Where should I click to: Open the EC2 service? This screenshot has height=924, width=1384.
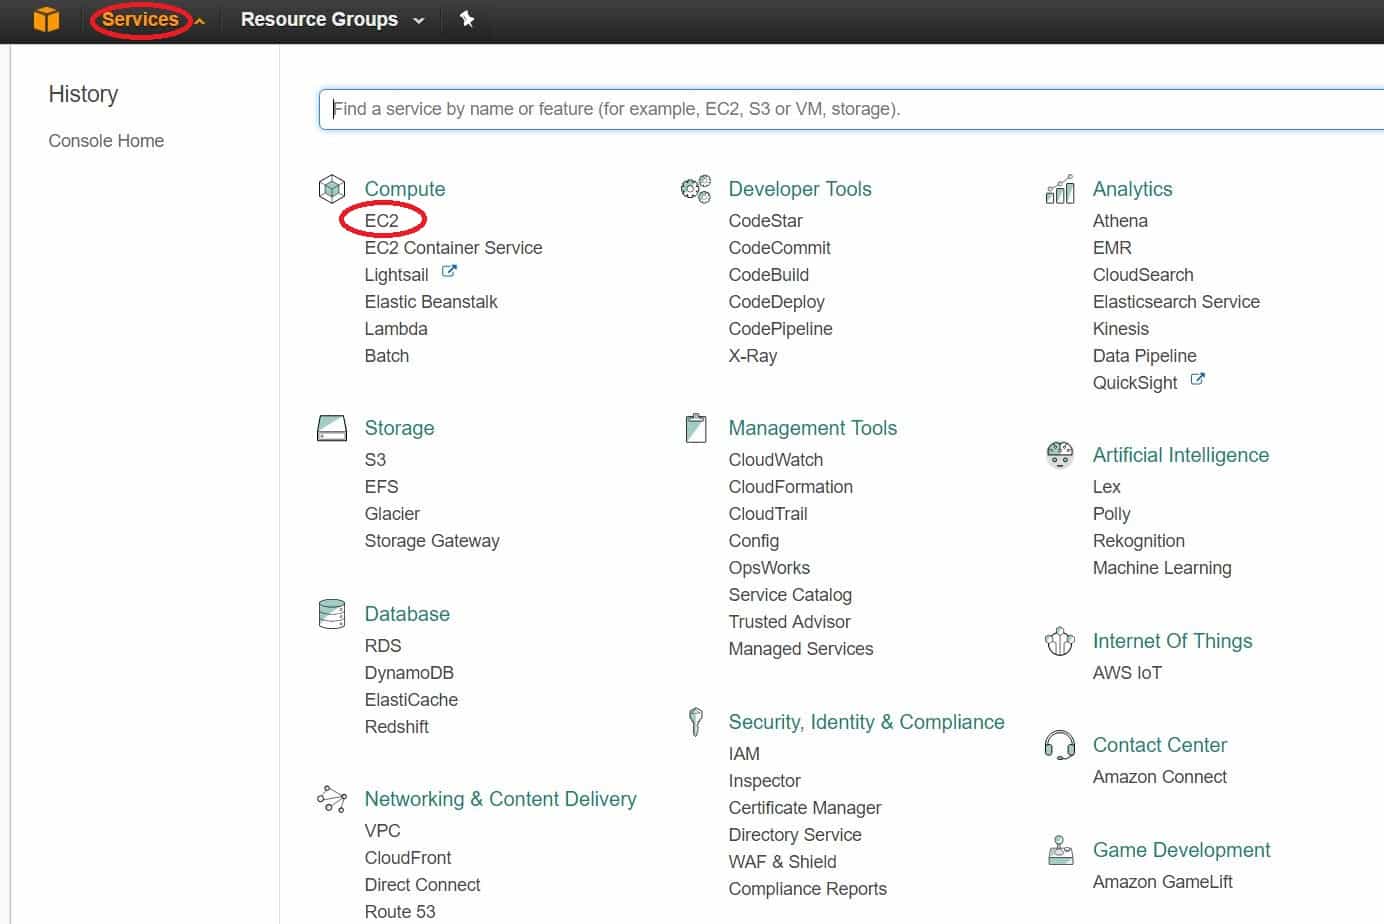click(x=382, y=221)
